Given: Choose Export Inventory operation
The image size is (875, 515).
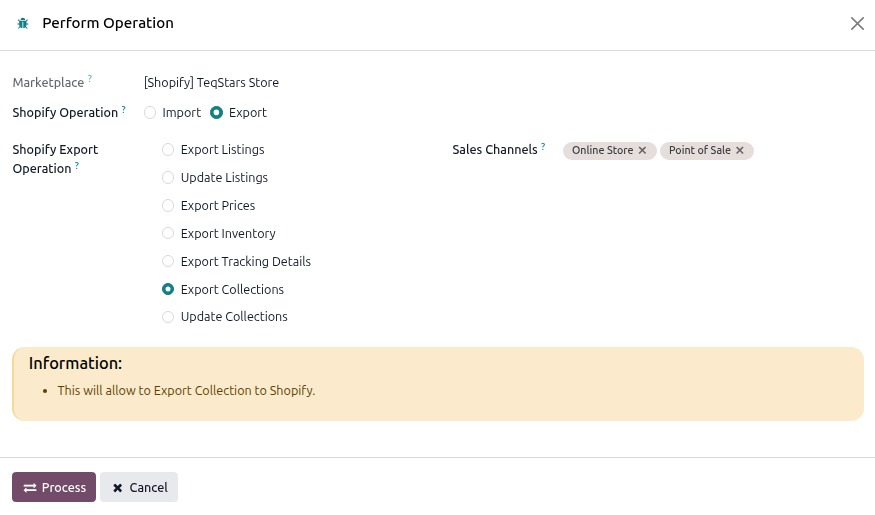Looking at the screenshot, I should 168,233.
